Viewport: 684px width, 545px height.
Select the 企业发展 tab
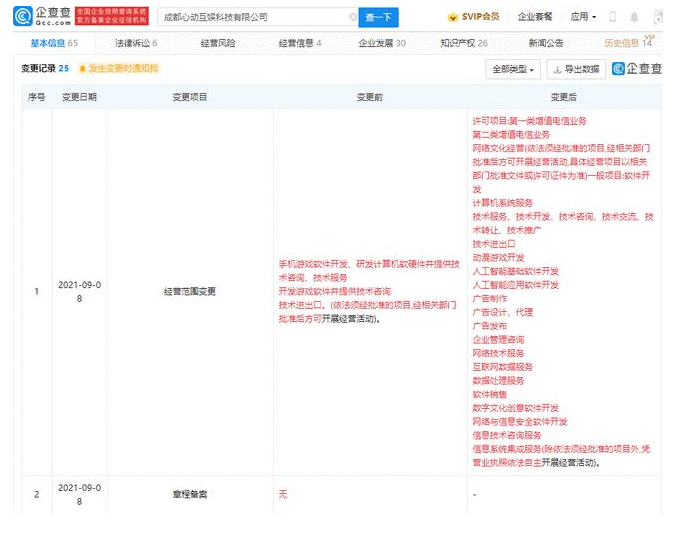pyautogui.click(x=381, y=43)
